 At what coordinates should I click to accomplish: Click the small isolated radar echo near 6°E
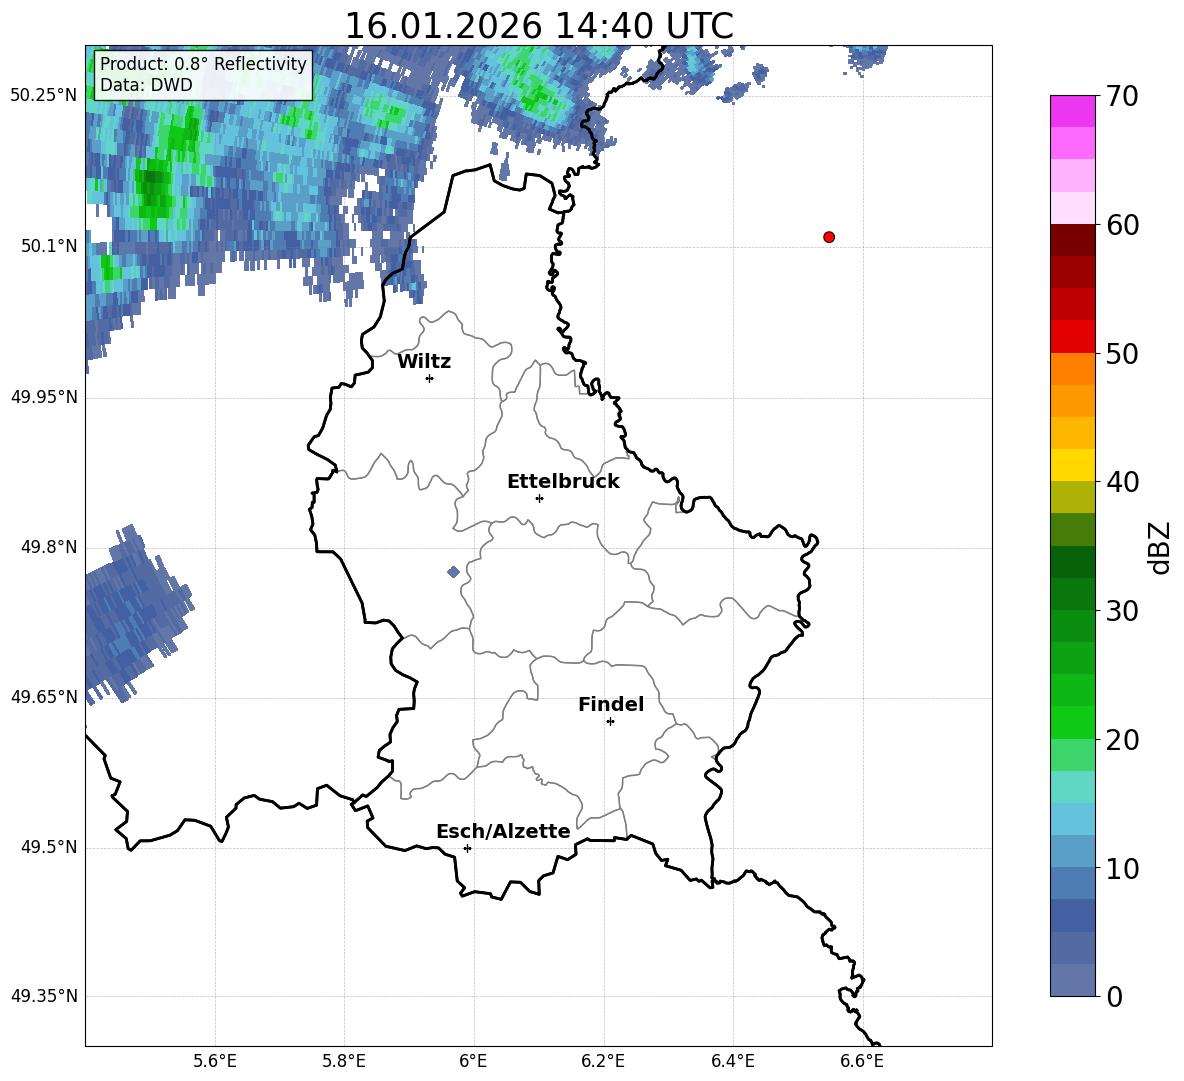tap(453, 571)
